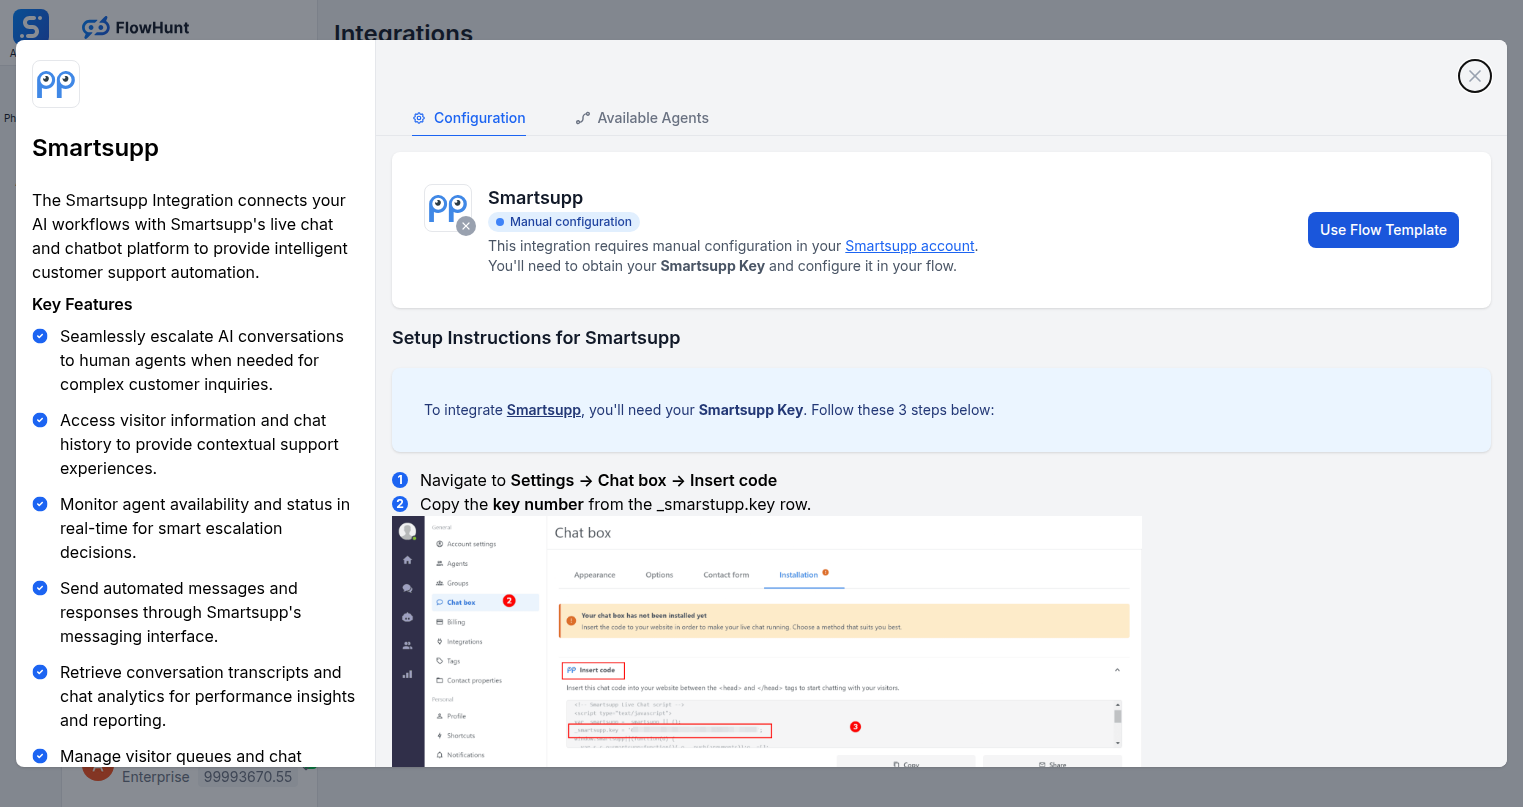Click the step 1 numbered badge
The width and height of the screenshot is (1523, 807).
(x=400, y=480)
